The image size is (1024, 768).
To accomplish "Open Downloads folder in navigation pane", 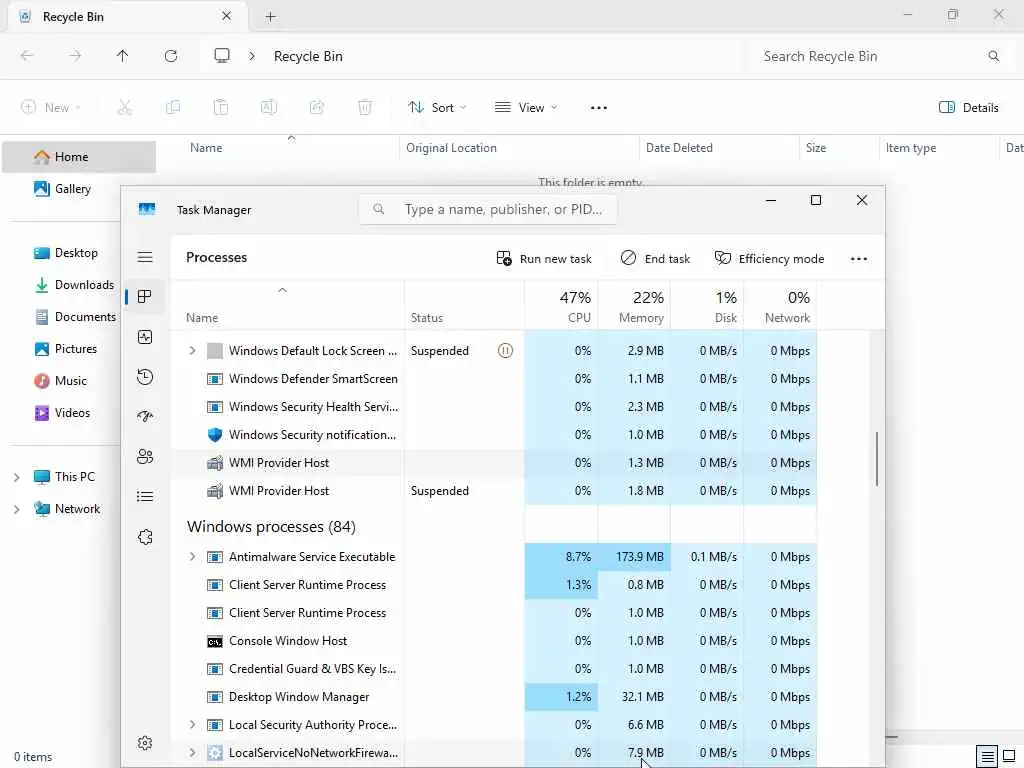I will pyautogui.click(x=74, y=285).
